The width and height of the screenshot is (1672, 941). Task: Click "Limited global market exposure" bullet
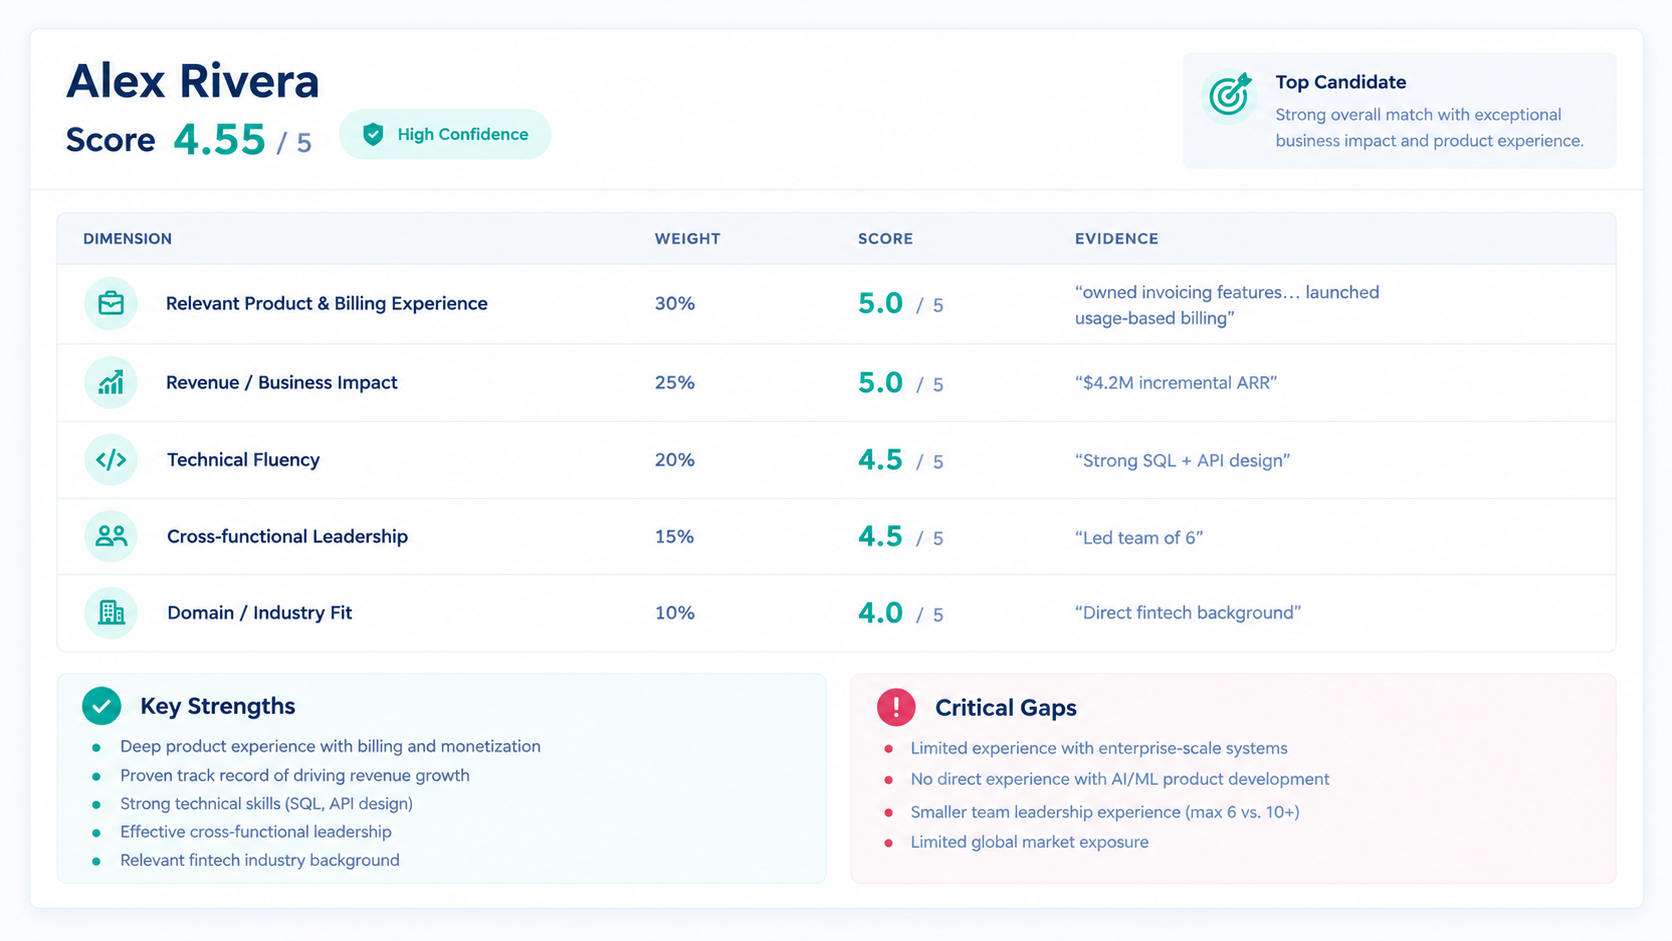1029,843
